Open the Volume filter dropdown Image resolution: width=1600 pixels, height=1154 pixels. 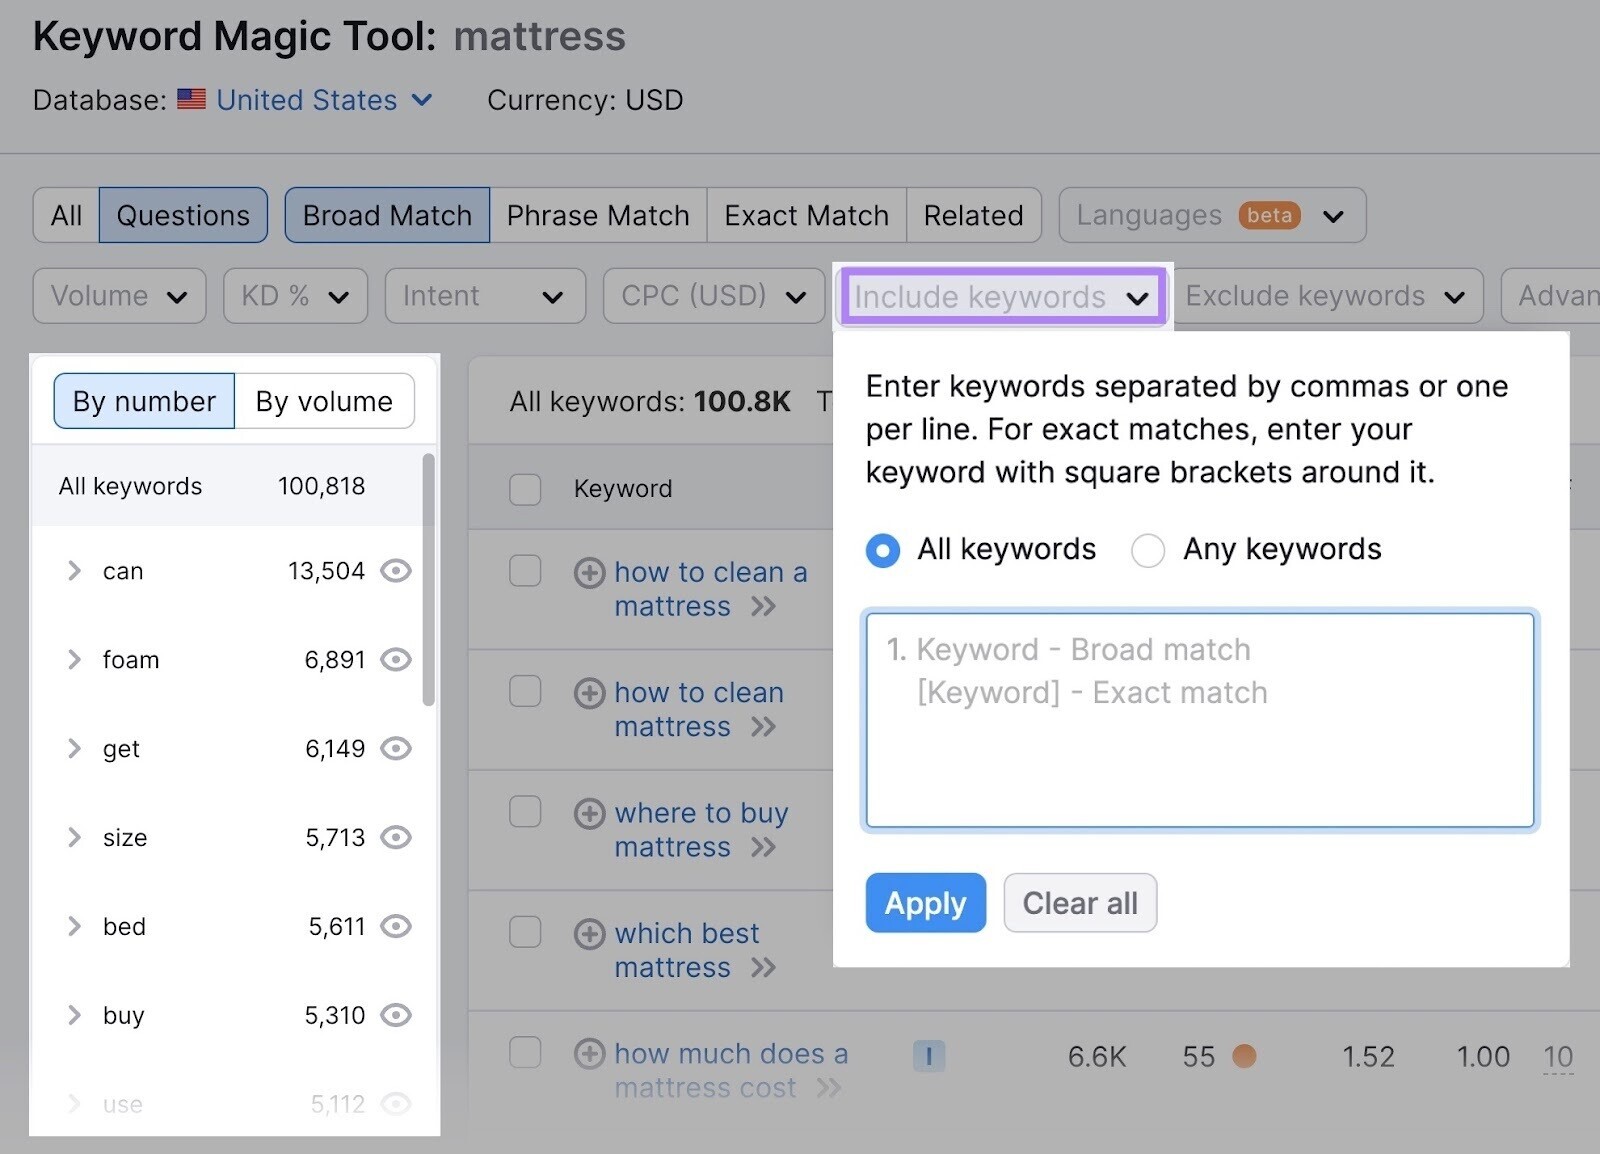(119, 296)
